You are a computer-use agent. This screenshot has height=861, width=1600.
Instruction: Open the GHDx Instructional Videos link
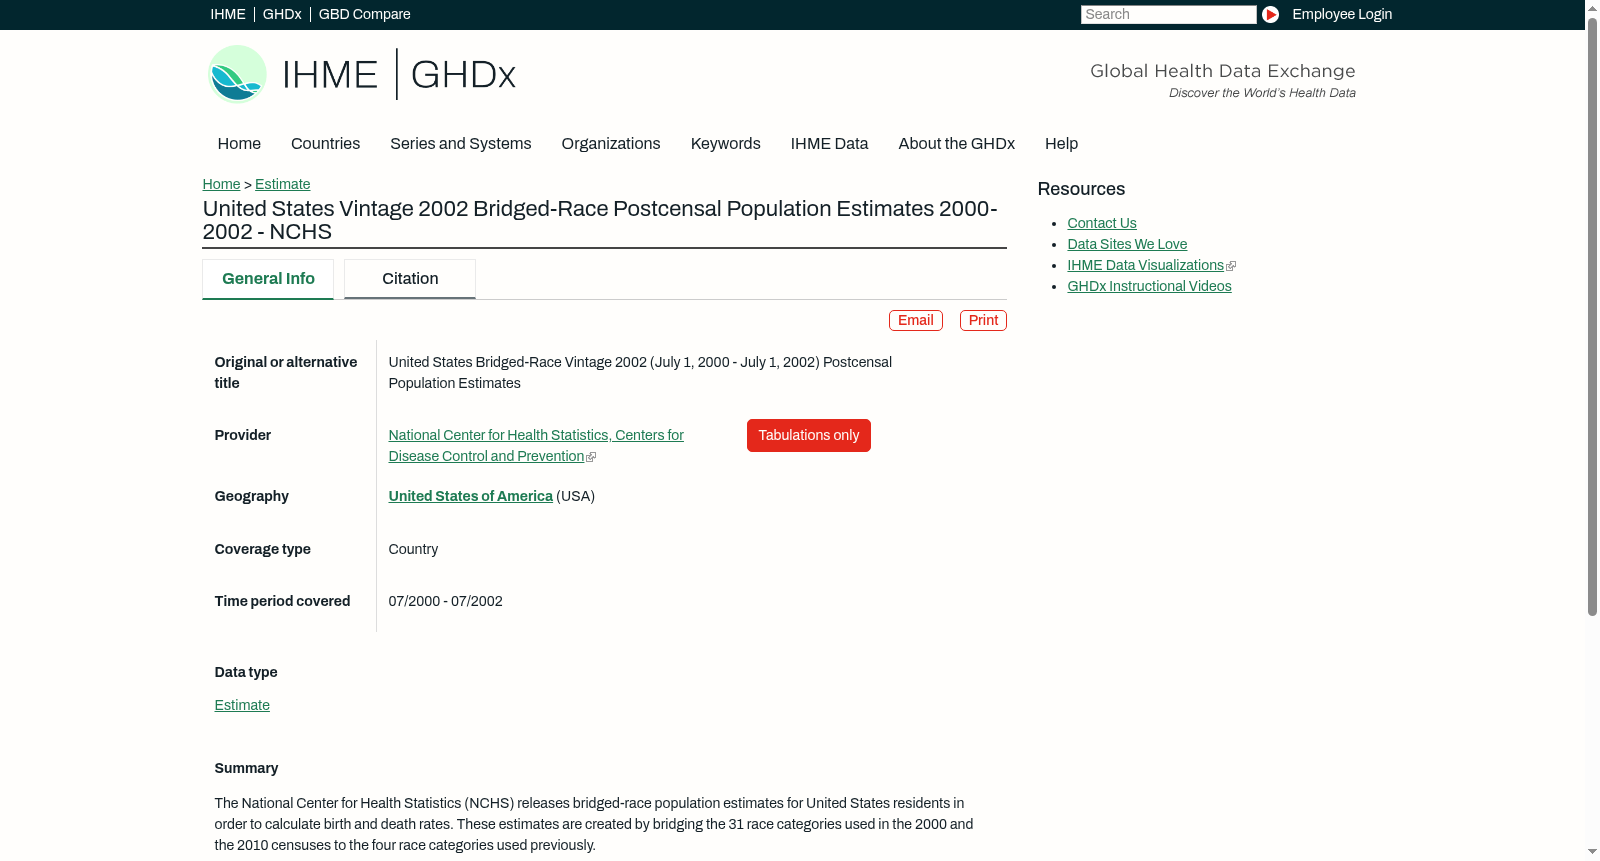point(1149,286)
